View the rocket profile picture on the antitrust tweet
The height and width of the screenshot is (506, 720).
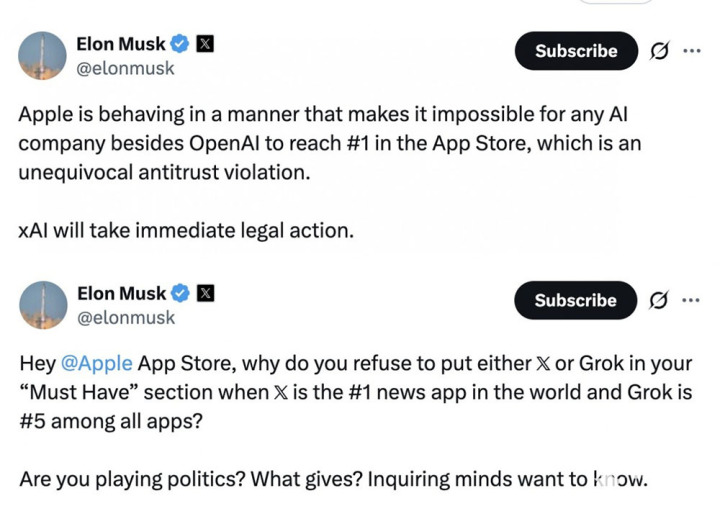click(42, 55)
